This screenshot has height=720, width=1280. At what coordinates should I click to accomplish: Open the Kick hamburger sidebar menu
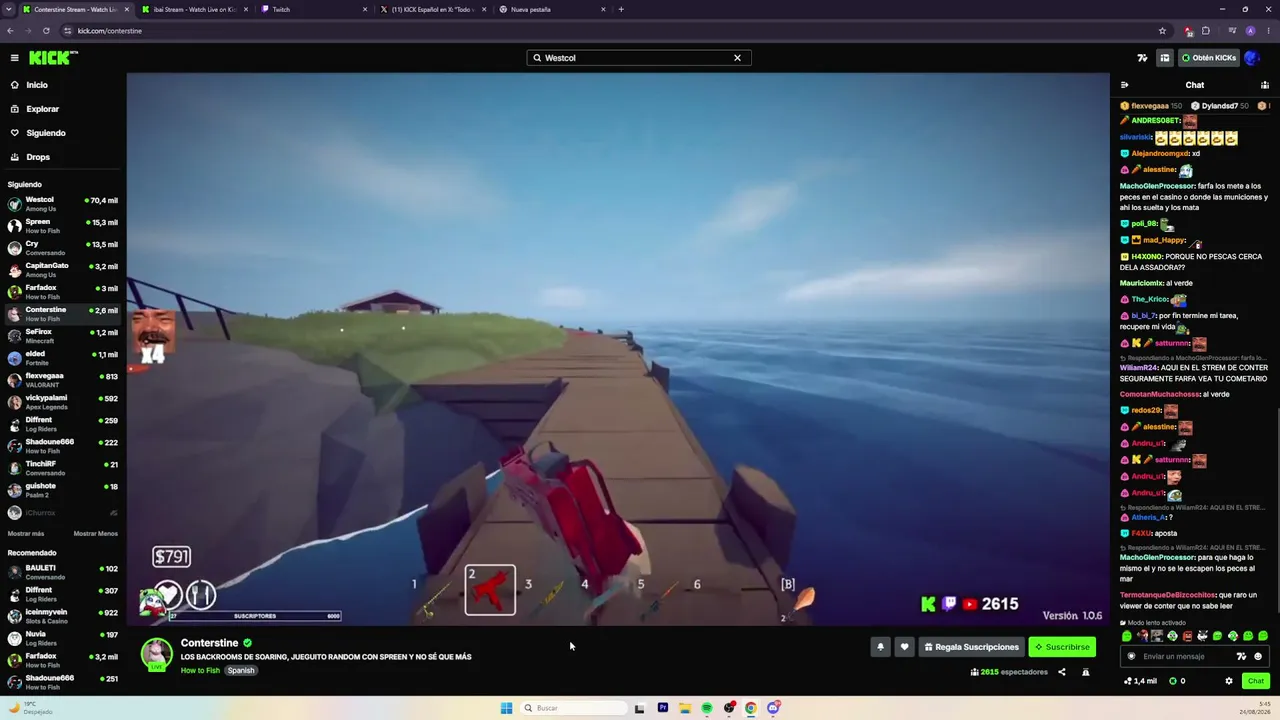pos(14,58)
